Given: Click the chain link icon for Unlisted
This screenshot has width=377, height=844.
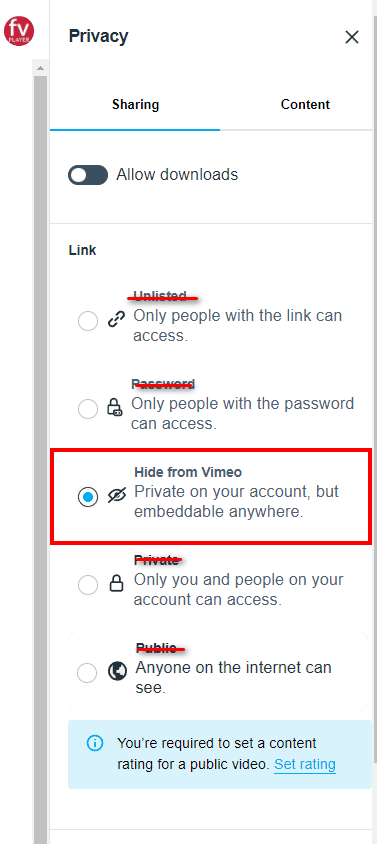Looking at the screenshot, I should point(116,321).
